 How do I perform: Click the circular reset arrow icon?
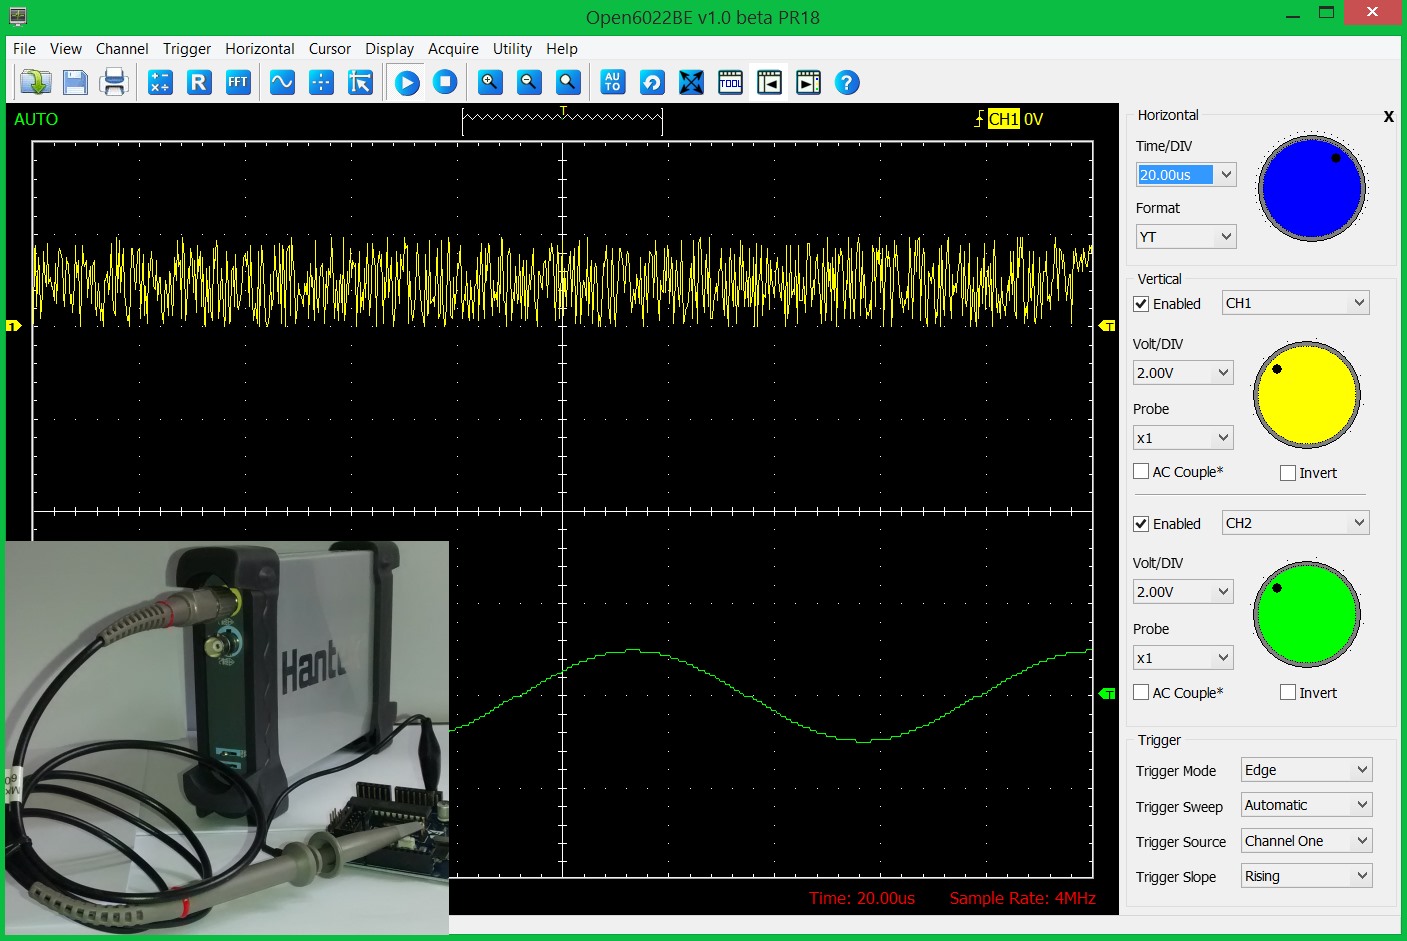pos(652,82)
